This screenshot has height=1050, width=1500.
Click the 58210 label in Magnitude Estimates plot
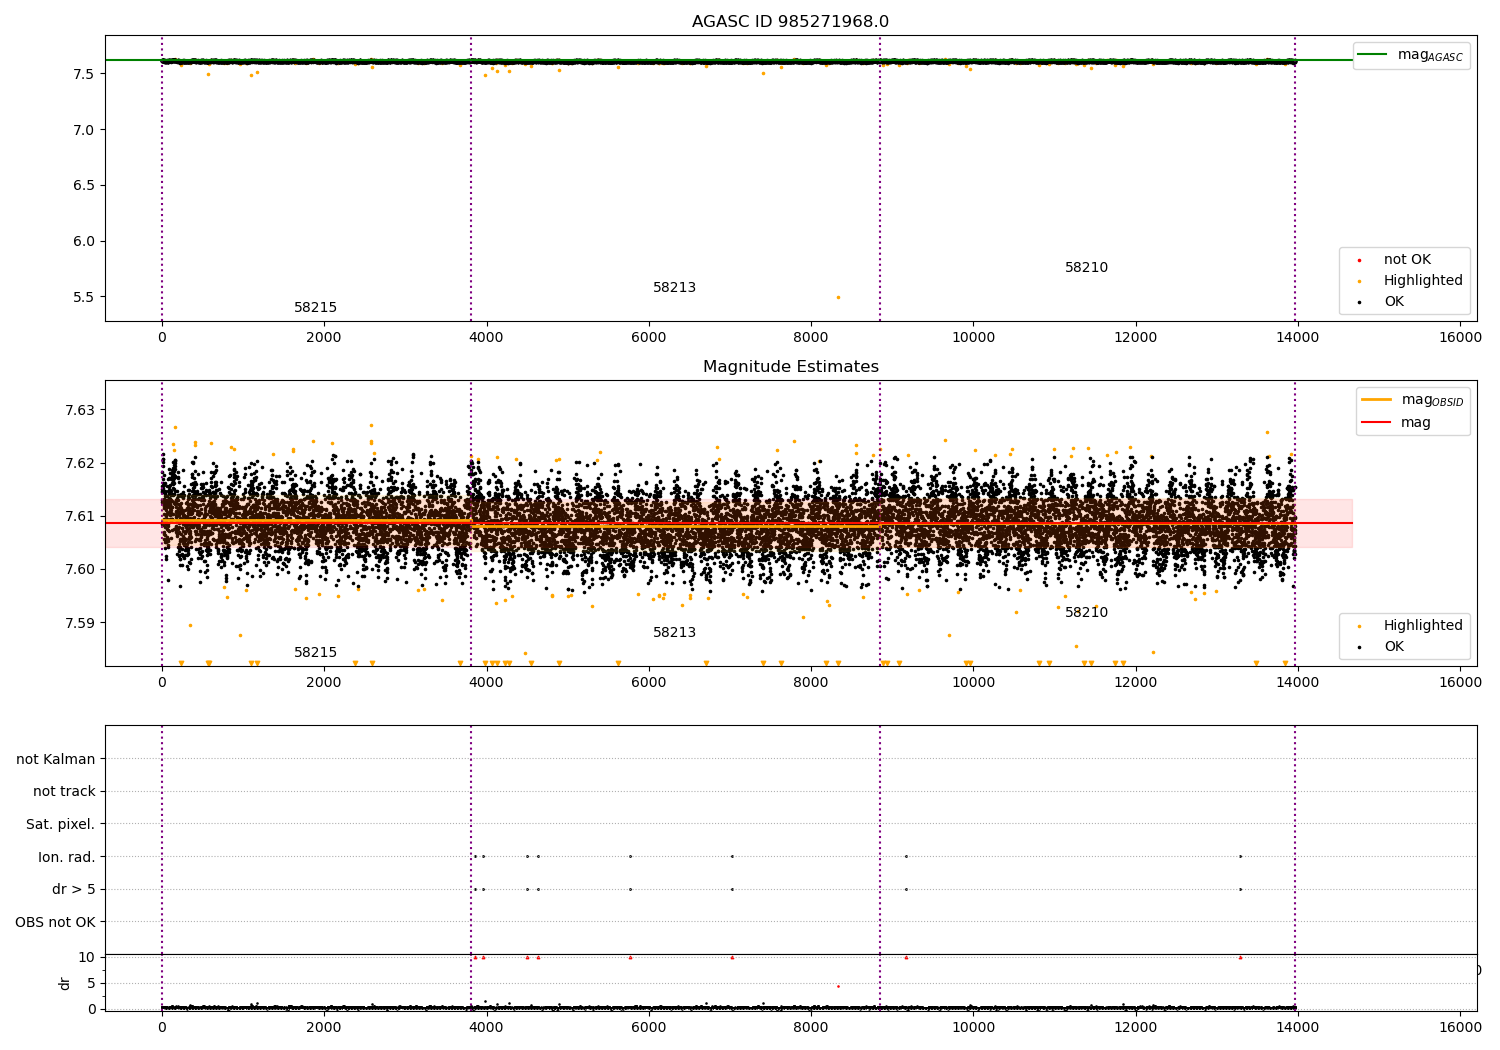(x=1086, y=613)
